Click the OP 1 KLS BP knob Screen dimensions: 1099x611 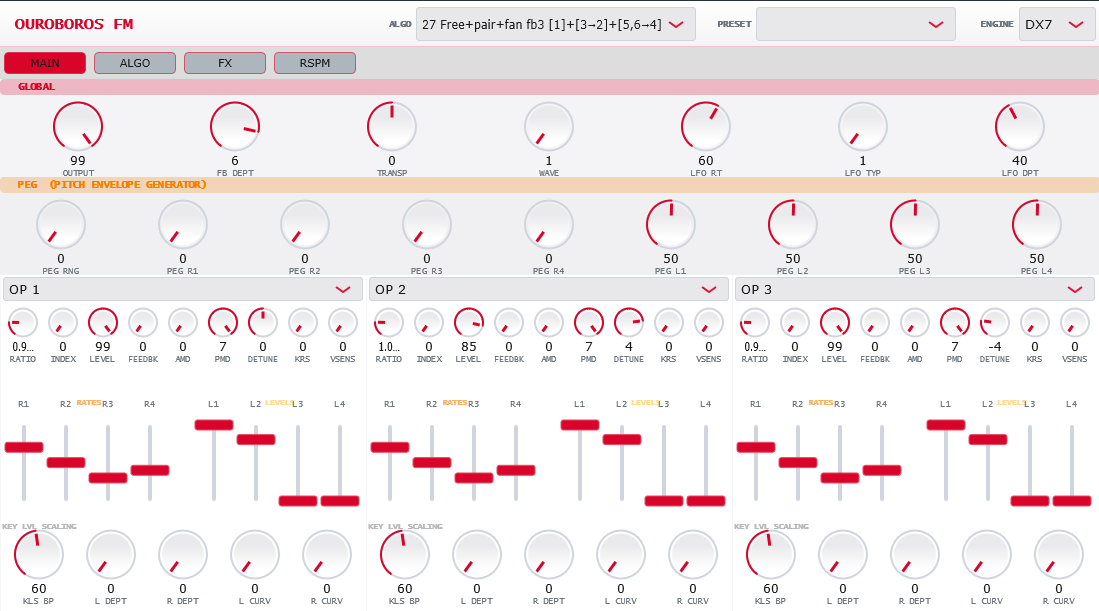[x=39, y=555]
